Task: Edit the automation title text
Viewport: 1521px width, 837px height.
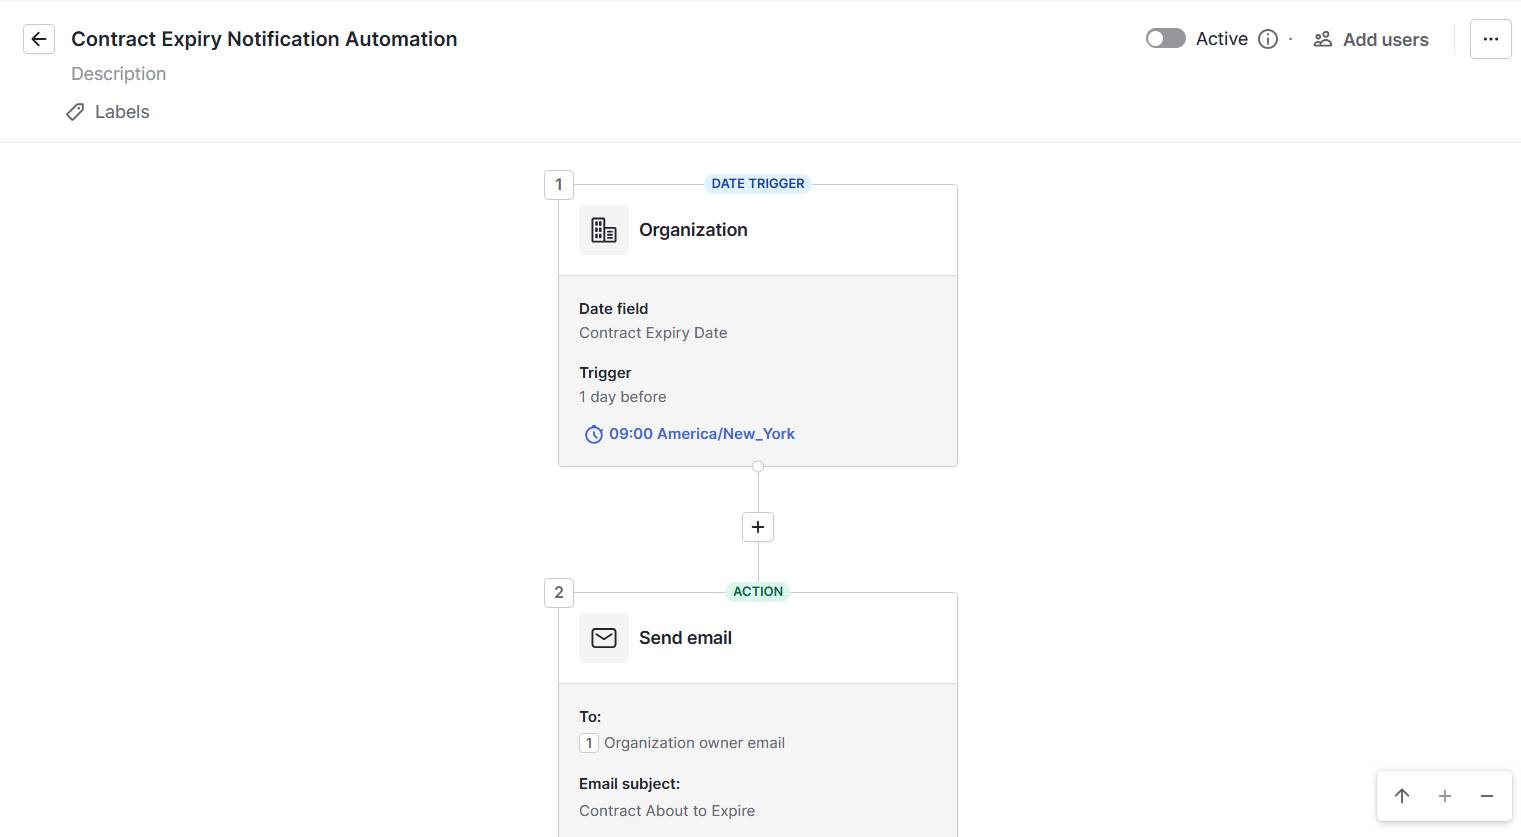Action: pyautogui.click(x=264, y=39)
